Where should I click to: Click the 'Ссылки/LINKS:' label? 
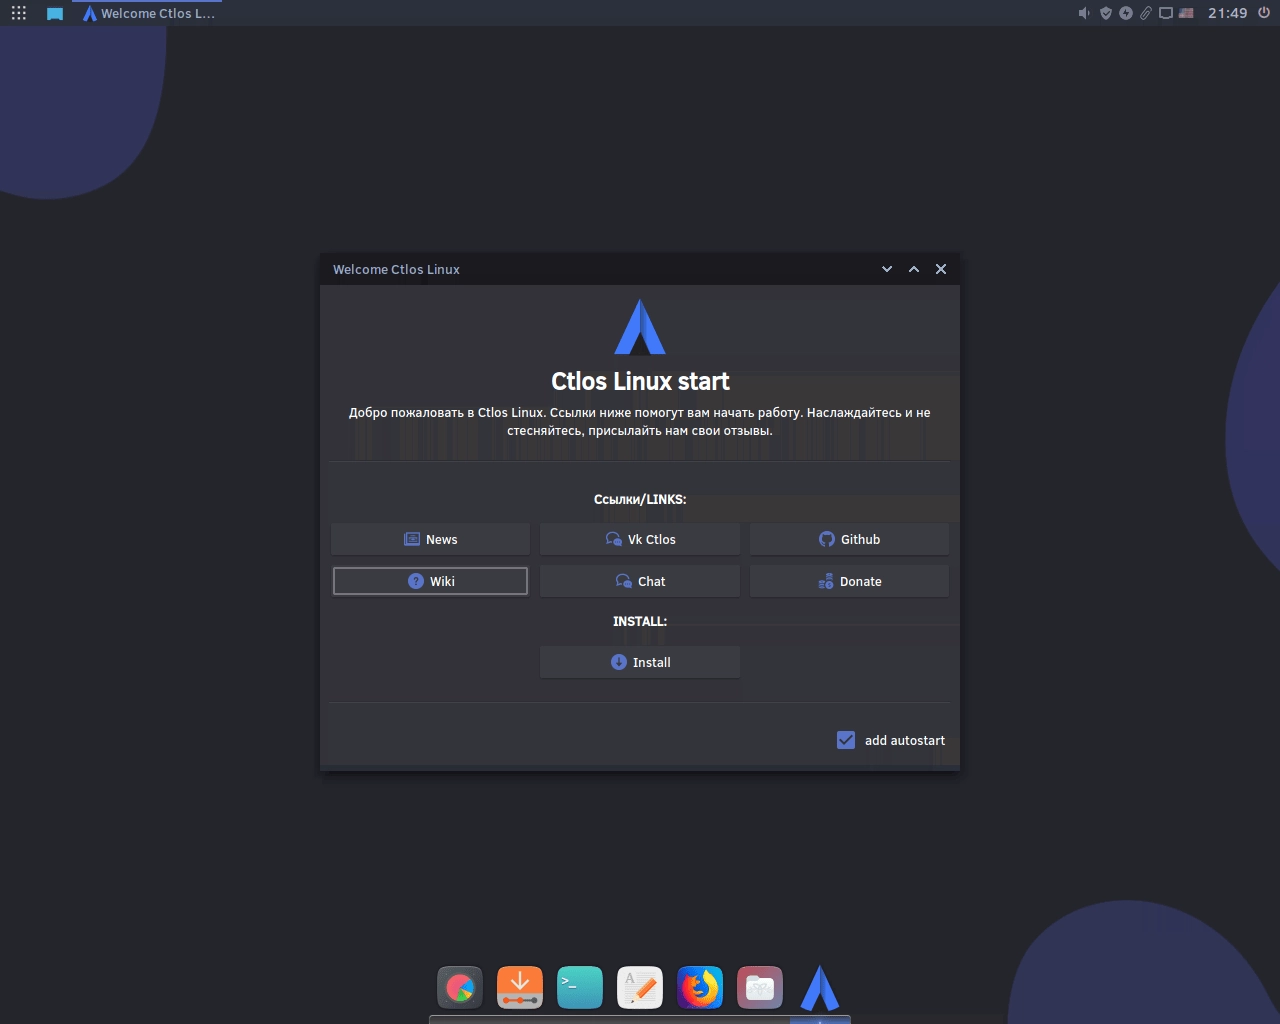coord(640,499)
